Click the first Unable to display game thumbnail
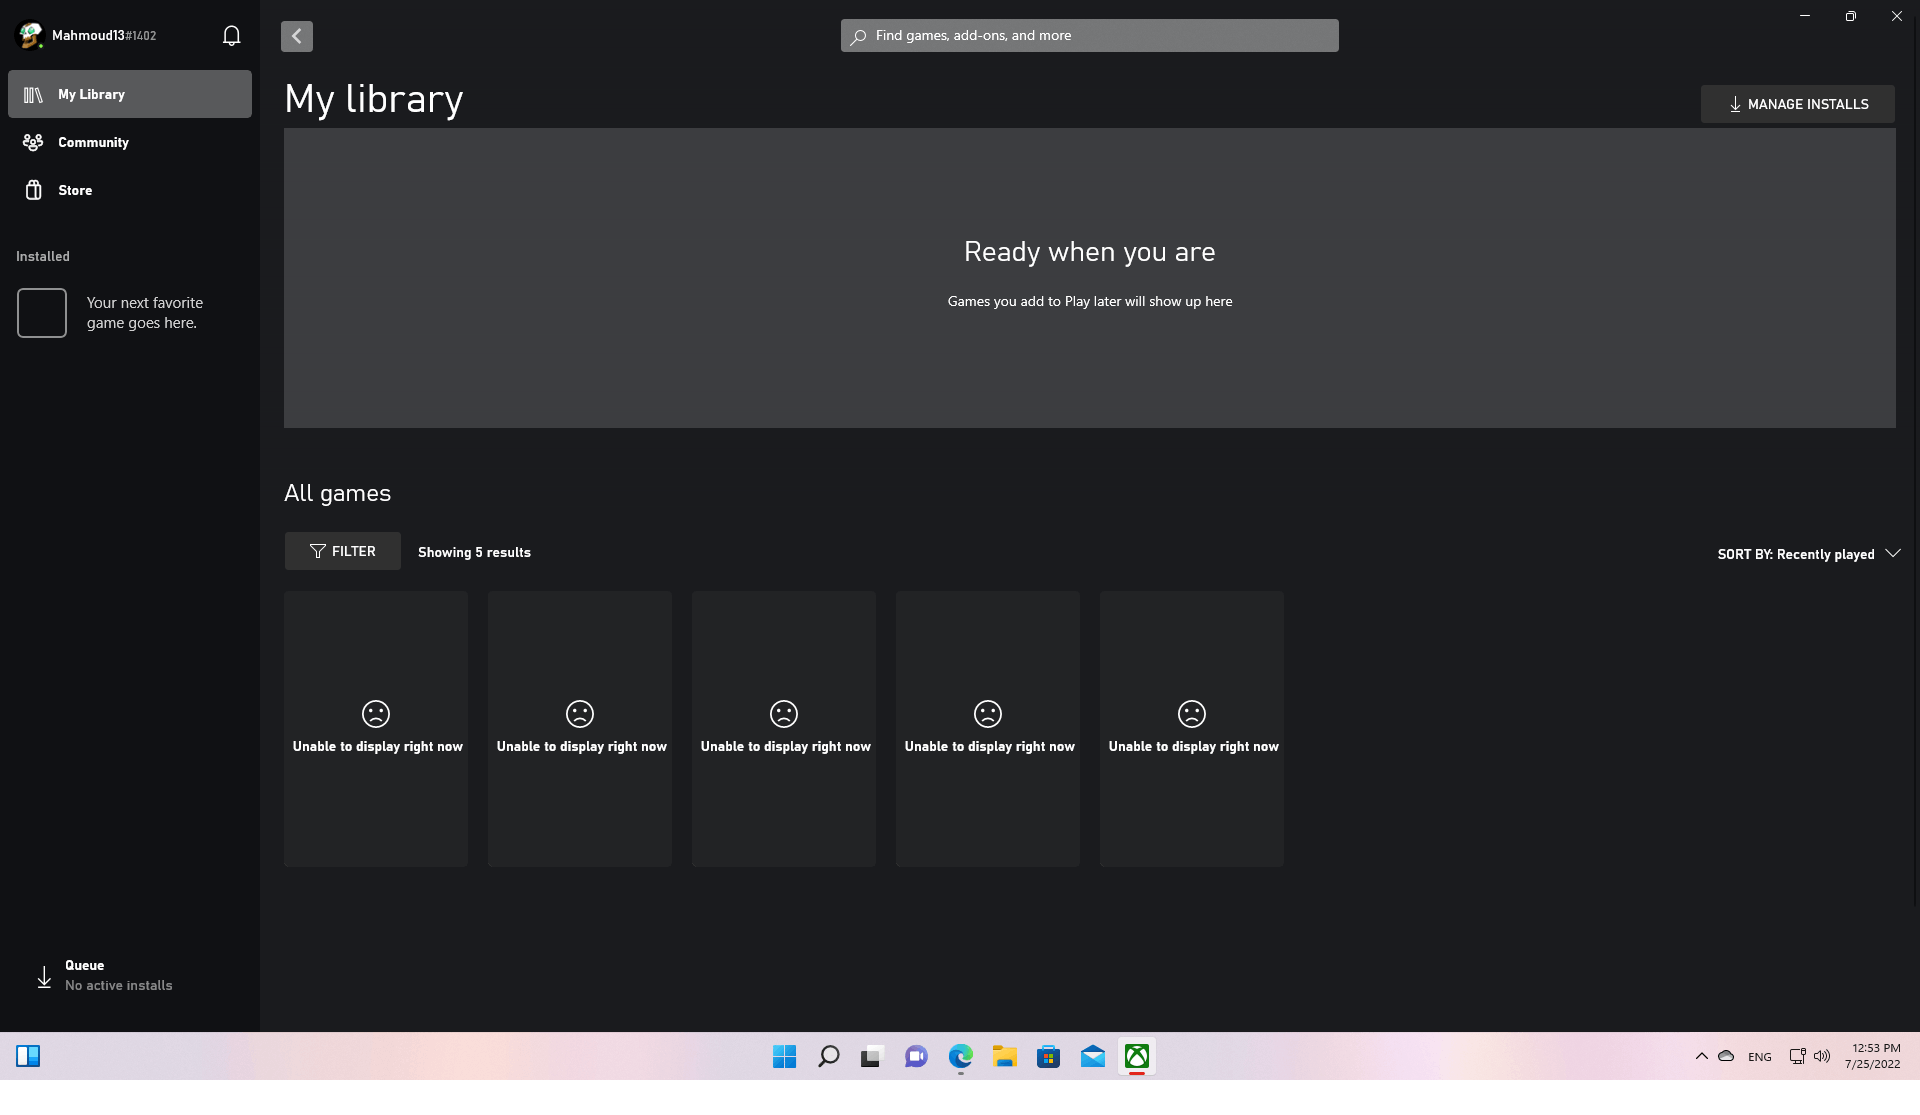Screen dimensions: 1920x1115 376,729
